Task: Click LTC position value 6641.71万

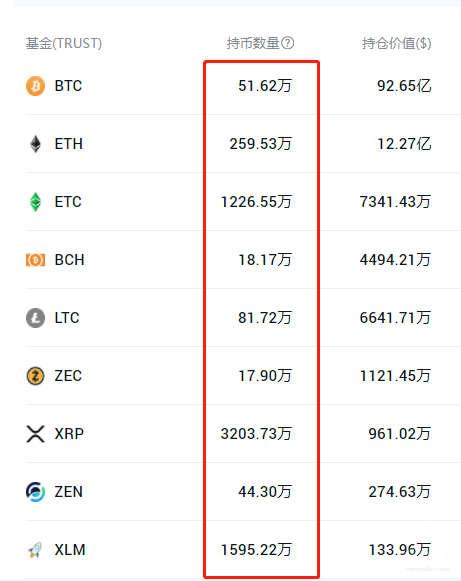Action: coord(395,318)
